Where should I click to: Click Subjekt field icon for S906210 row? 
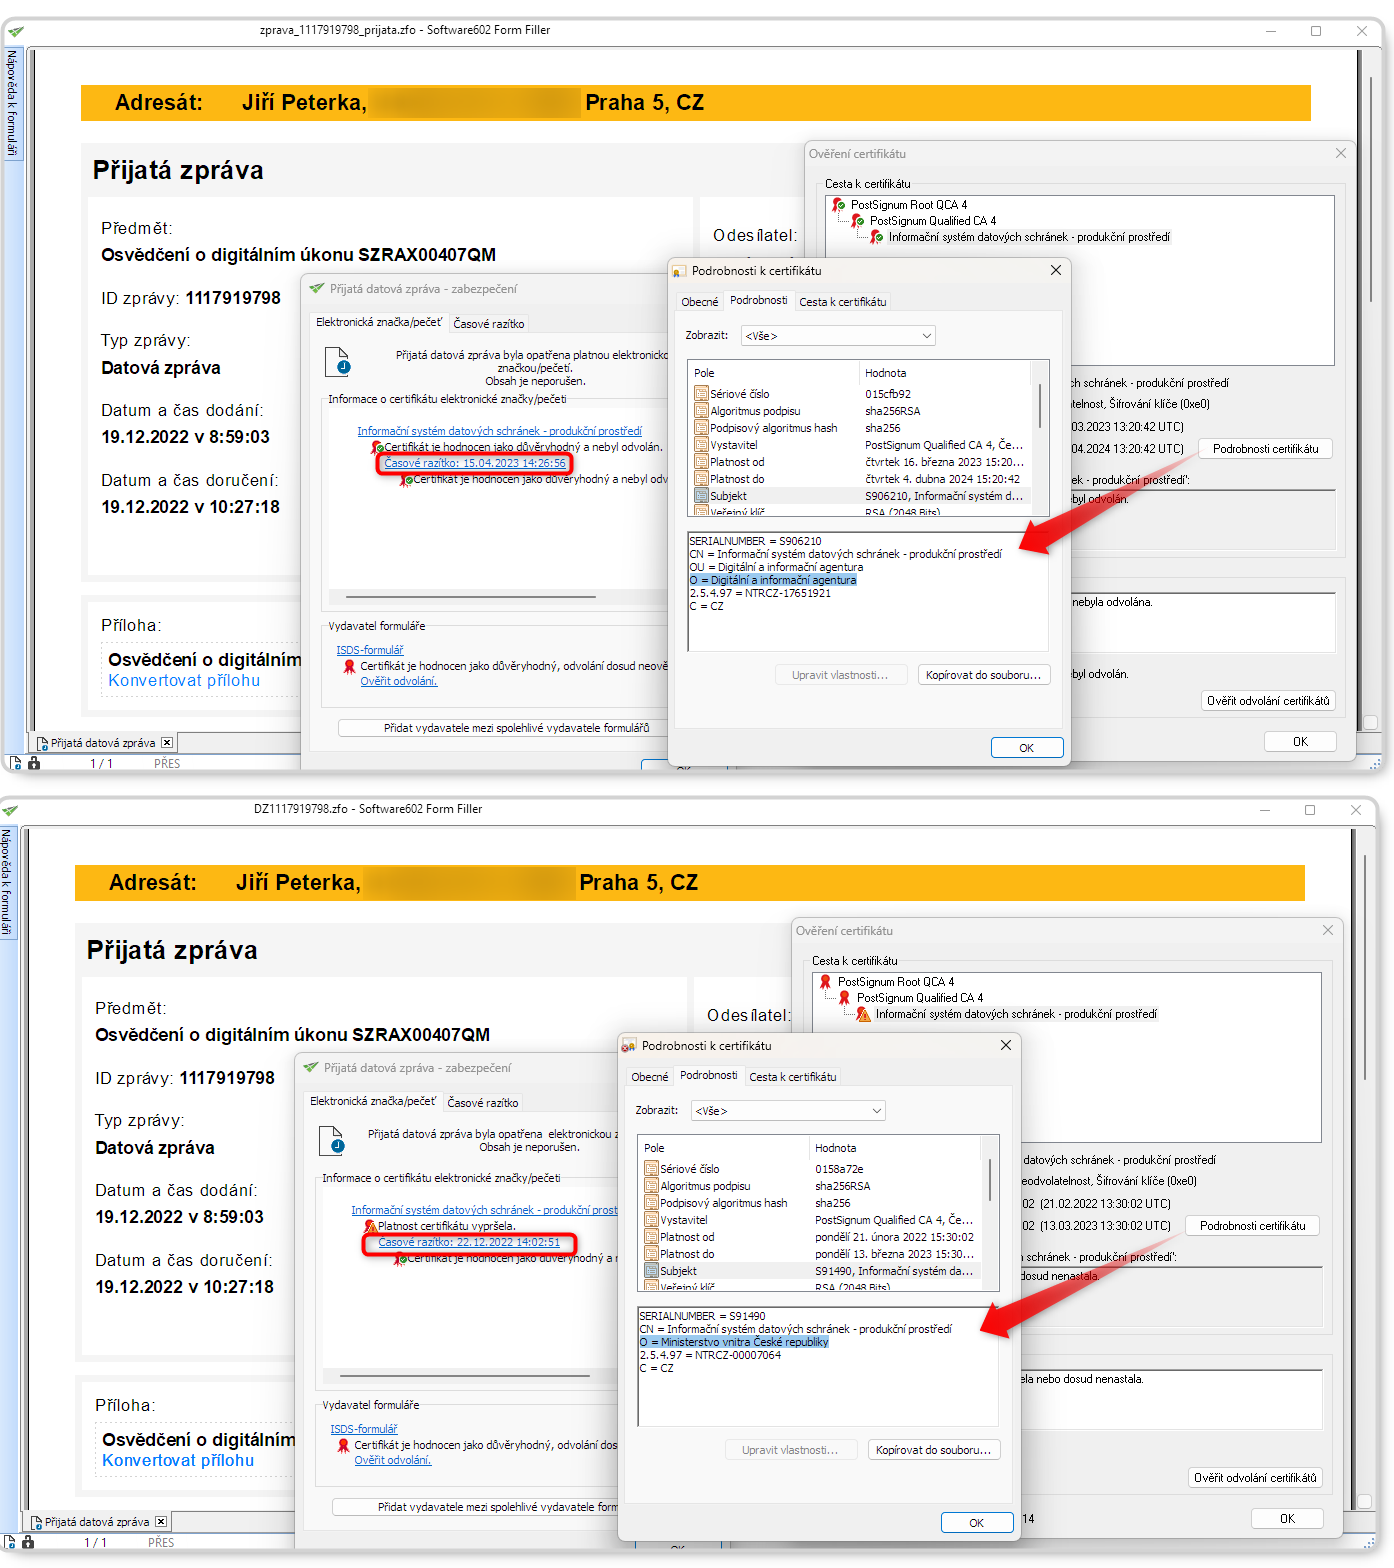[701, 496]
